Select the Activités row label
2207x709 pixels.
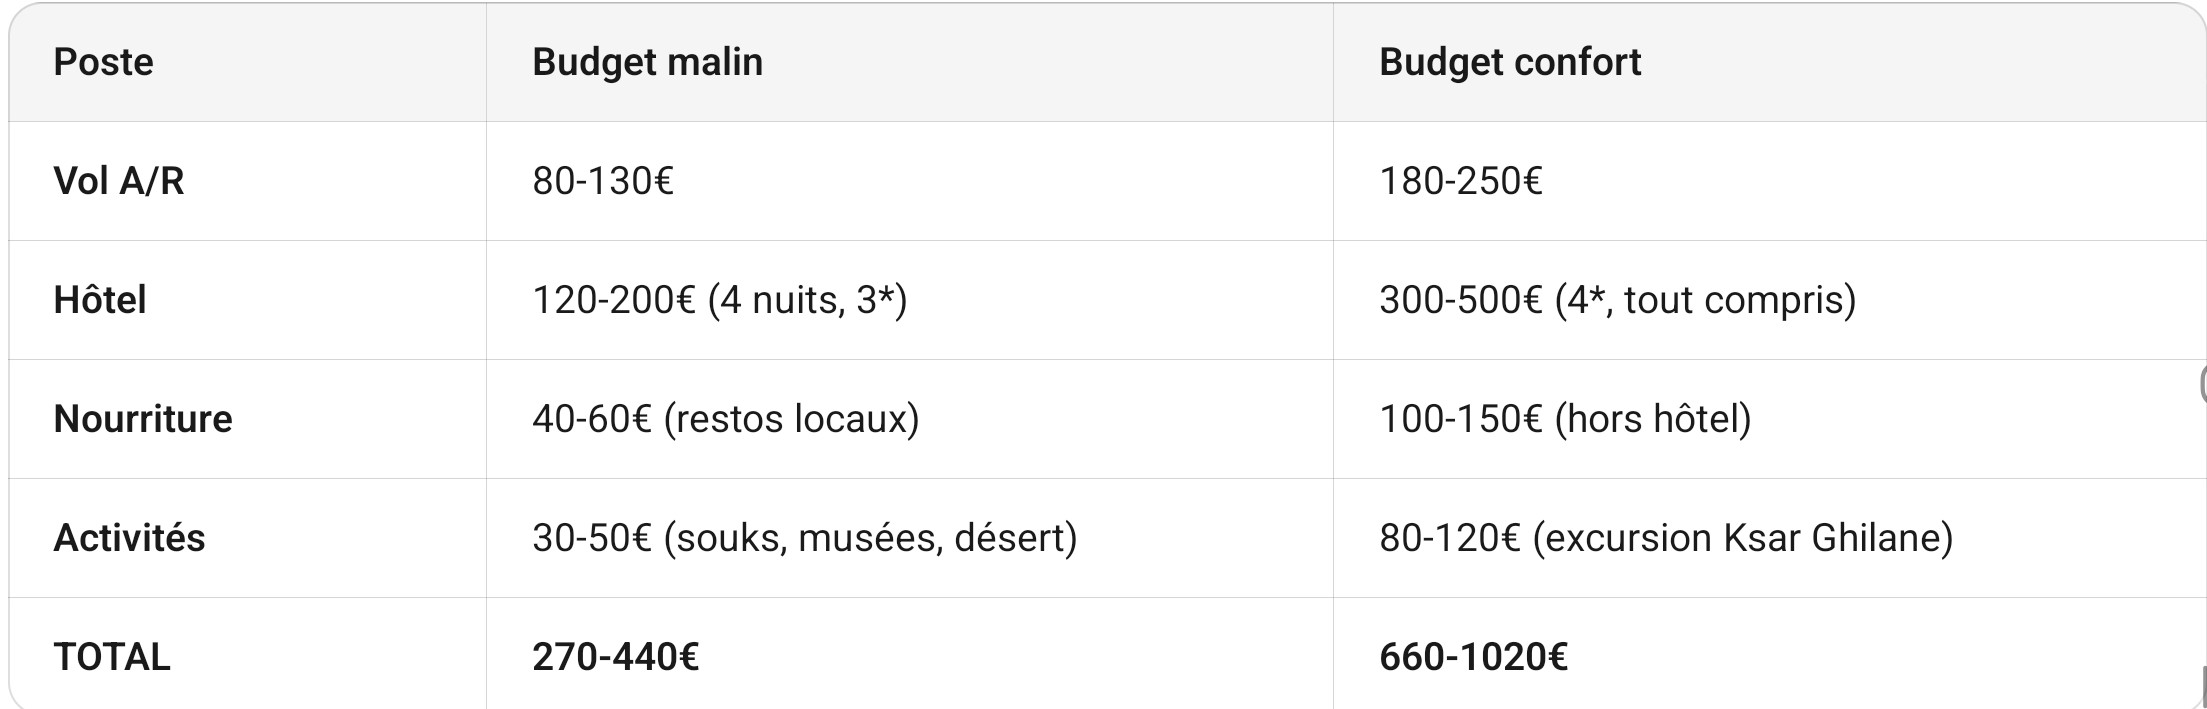pos(129,538)
